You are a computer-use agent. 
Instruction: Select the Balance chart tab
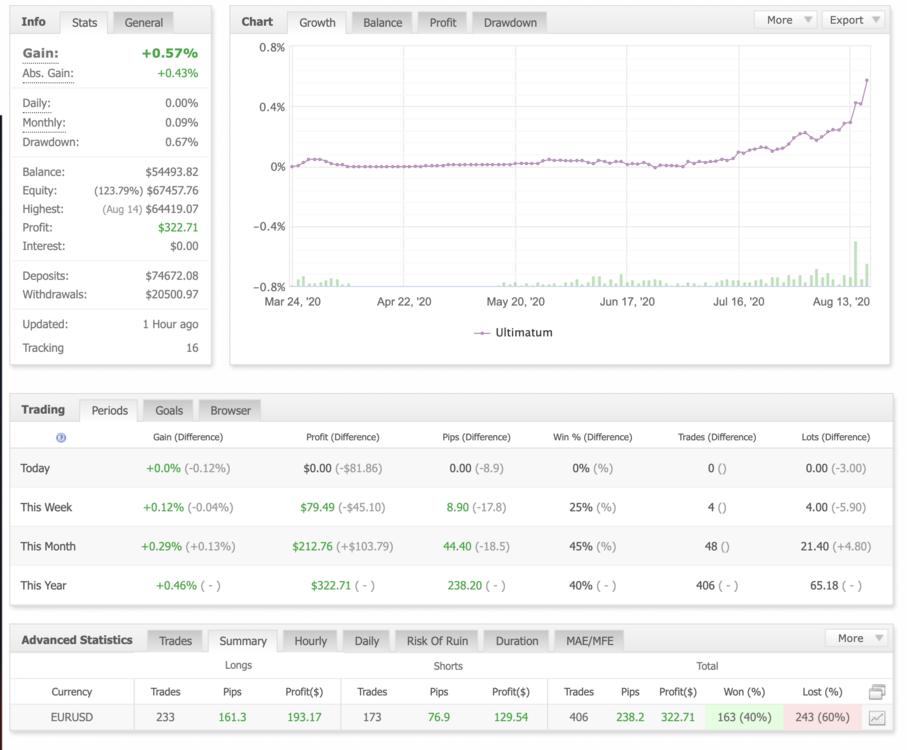tap(382, 23)
